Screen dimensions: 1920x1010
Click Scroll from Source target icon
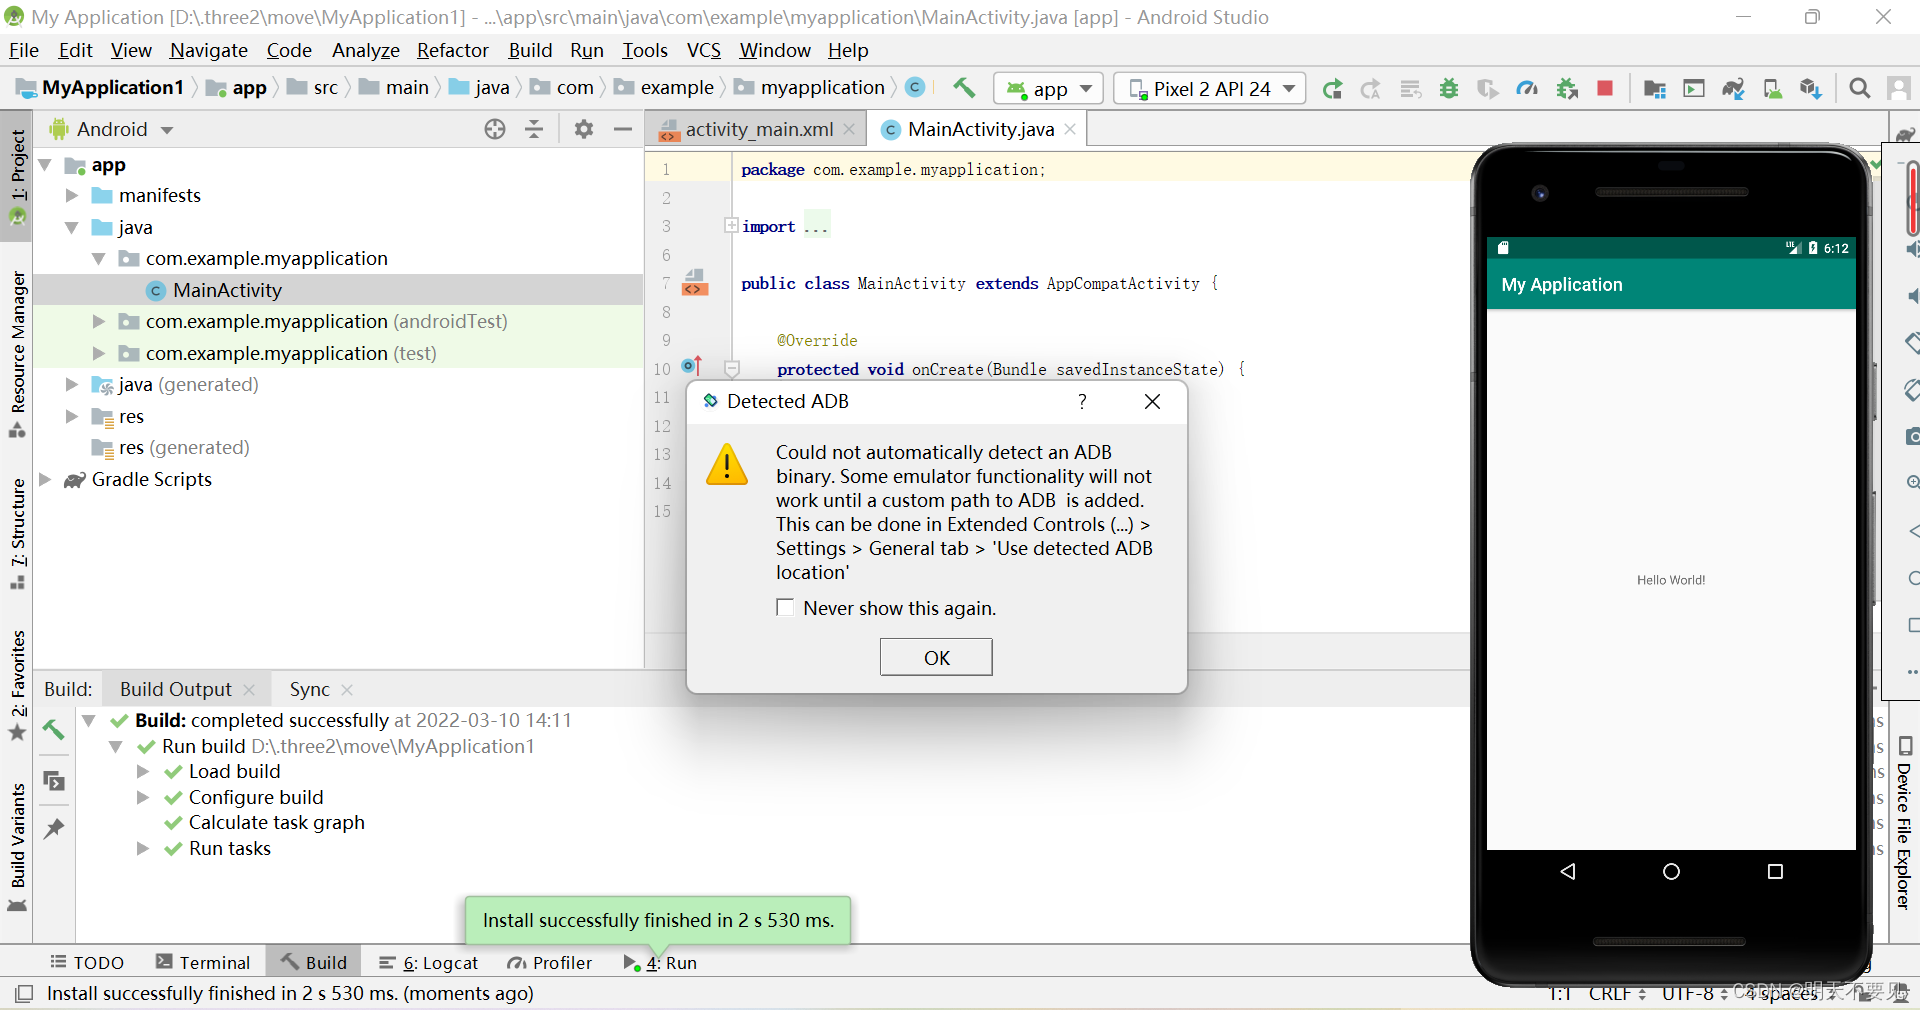click(x=495, y=129)
